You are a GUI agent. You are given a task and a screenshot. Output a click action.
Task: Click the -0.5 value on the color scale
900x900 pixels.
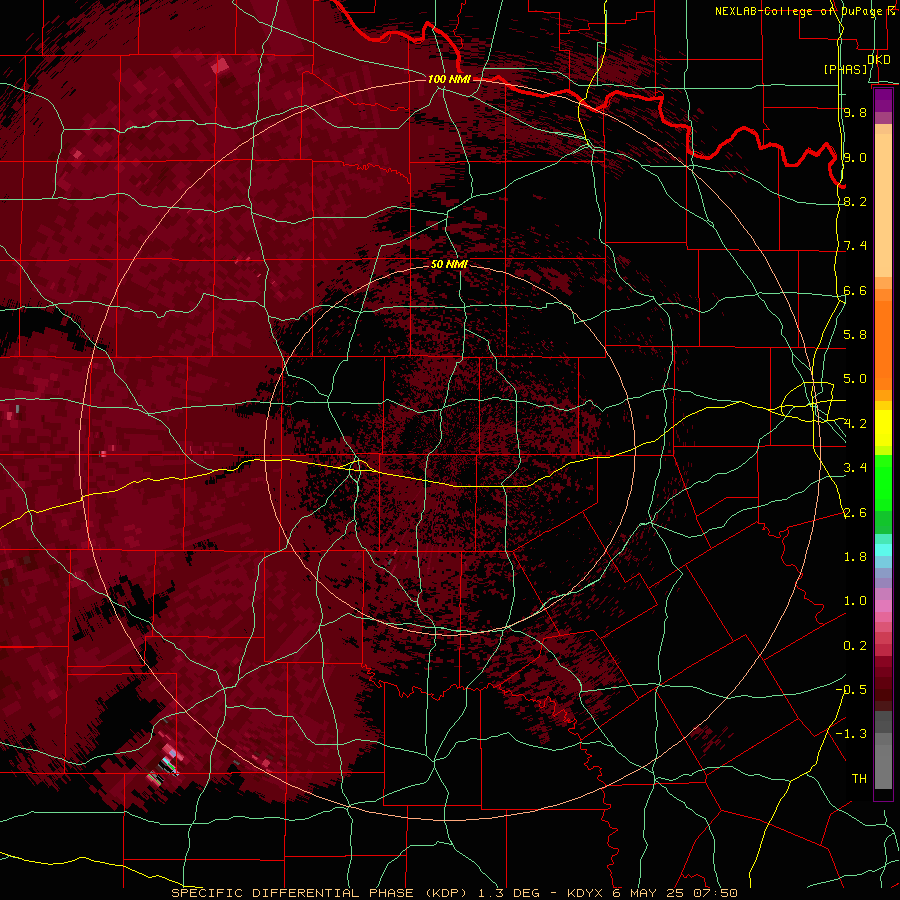[851, 689]
